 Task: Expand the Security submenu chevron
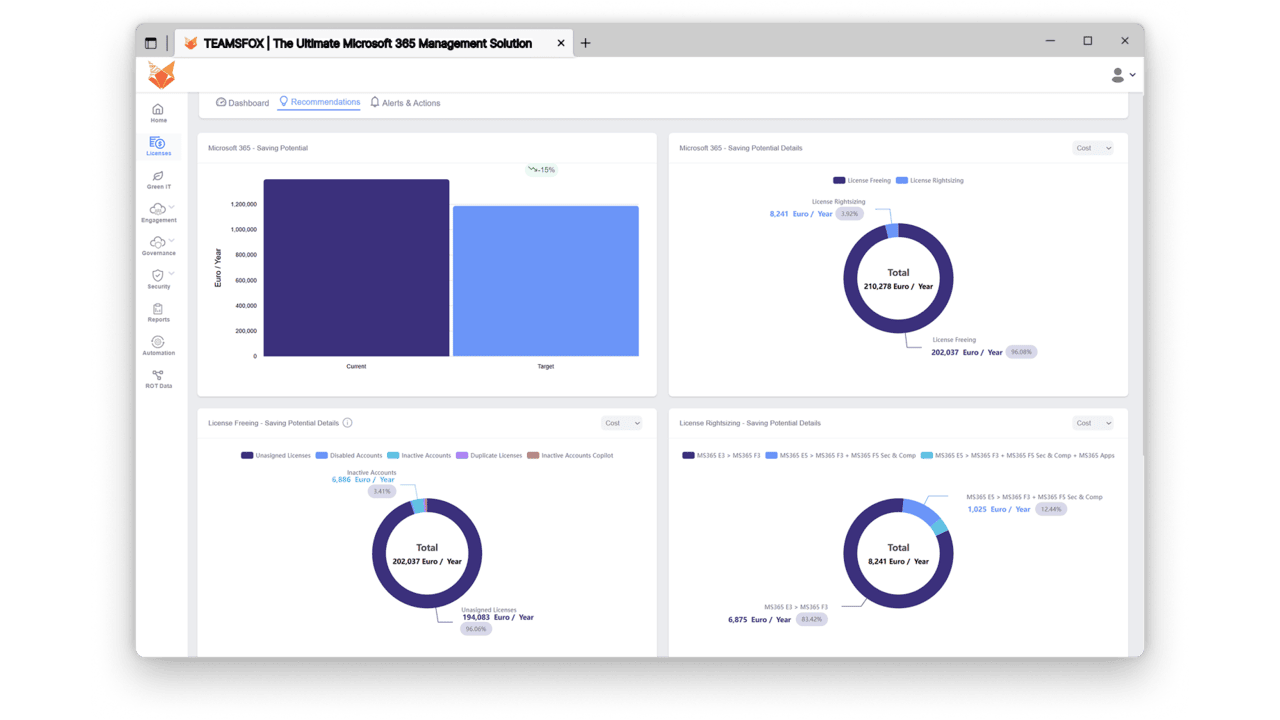172,274
